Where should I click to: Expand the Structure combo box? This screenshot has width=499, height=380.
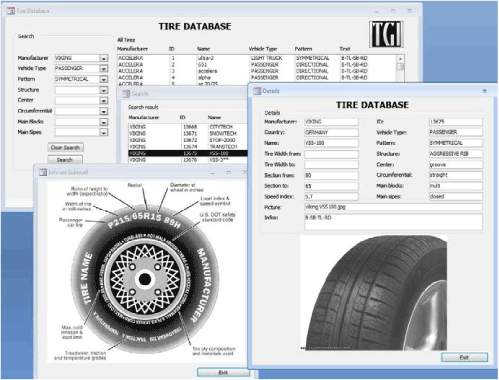pyautogui.click(x=104, y=90)
